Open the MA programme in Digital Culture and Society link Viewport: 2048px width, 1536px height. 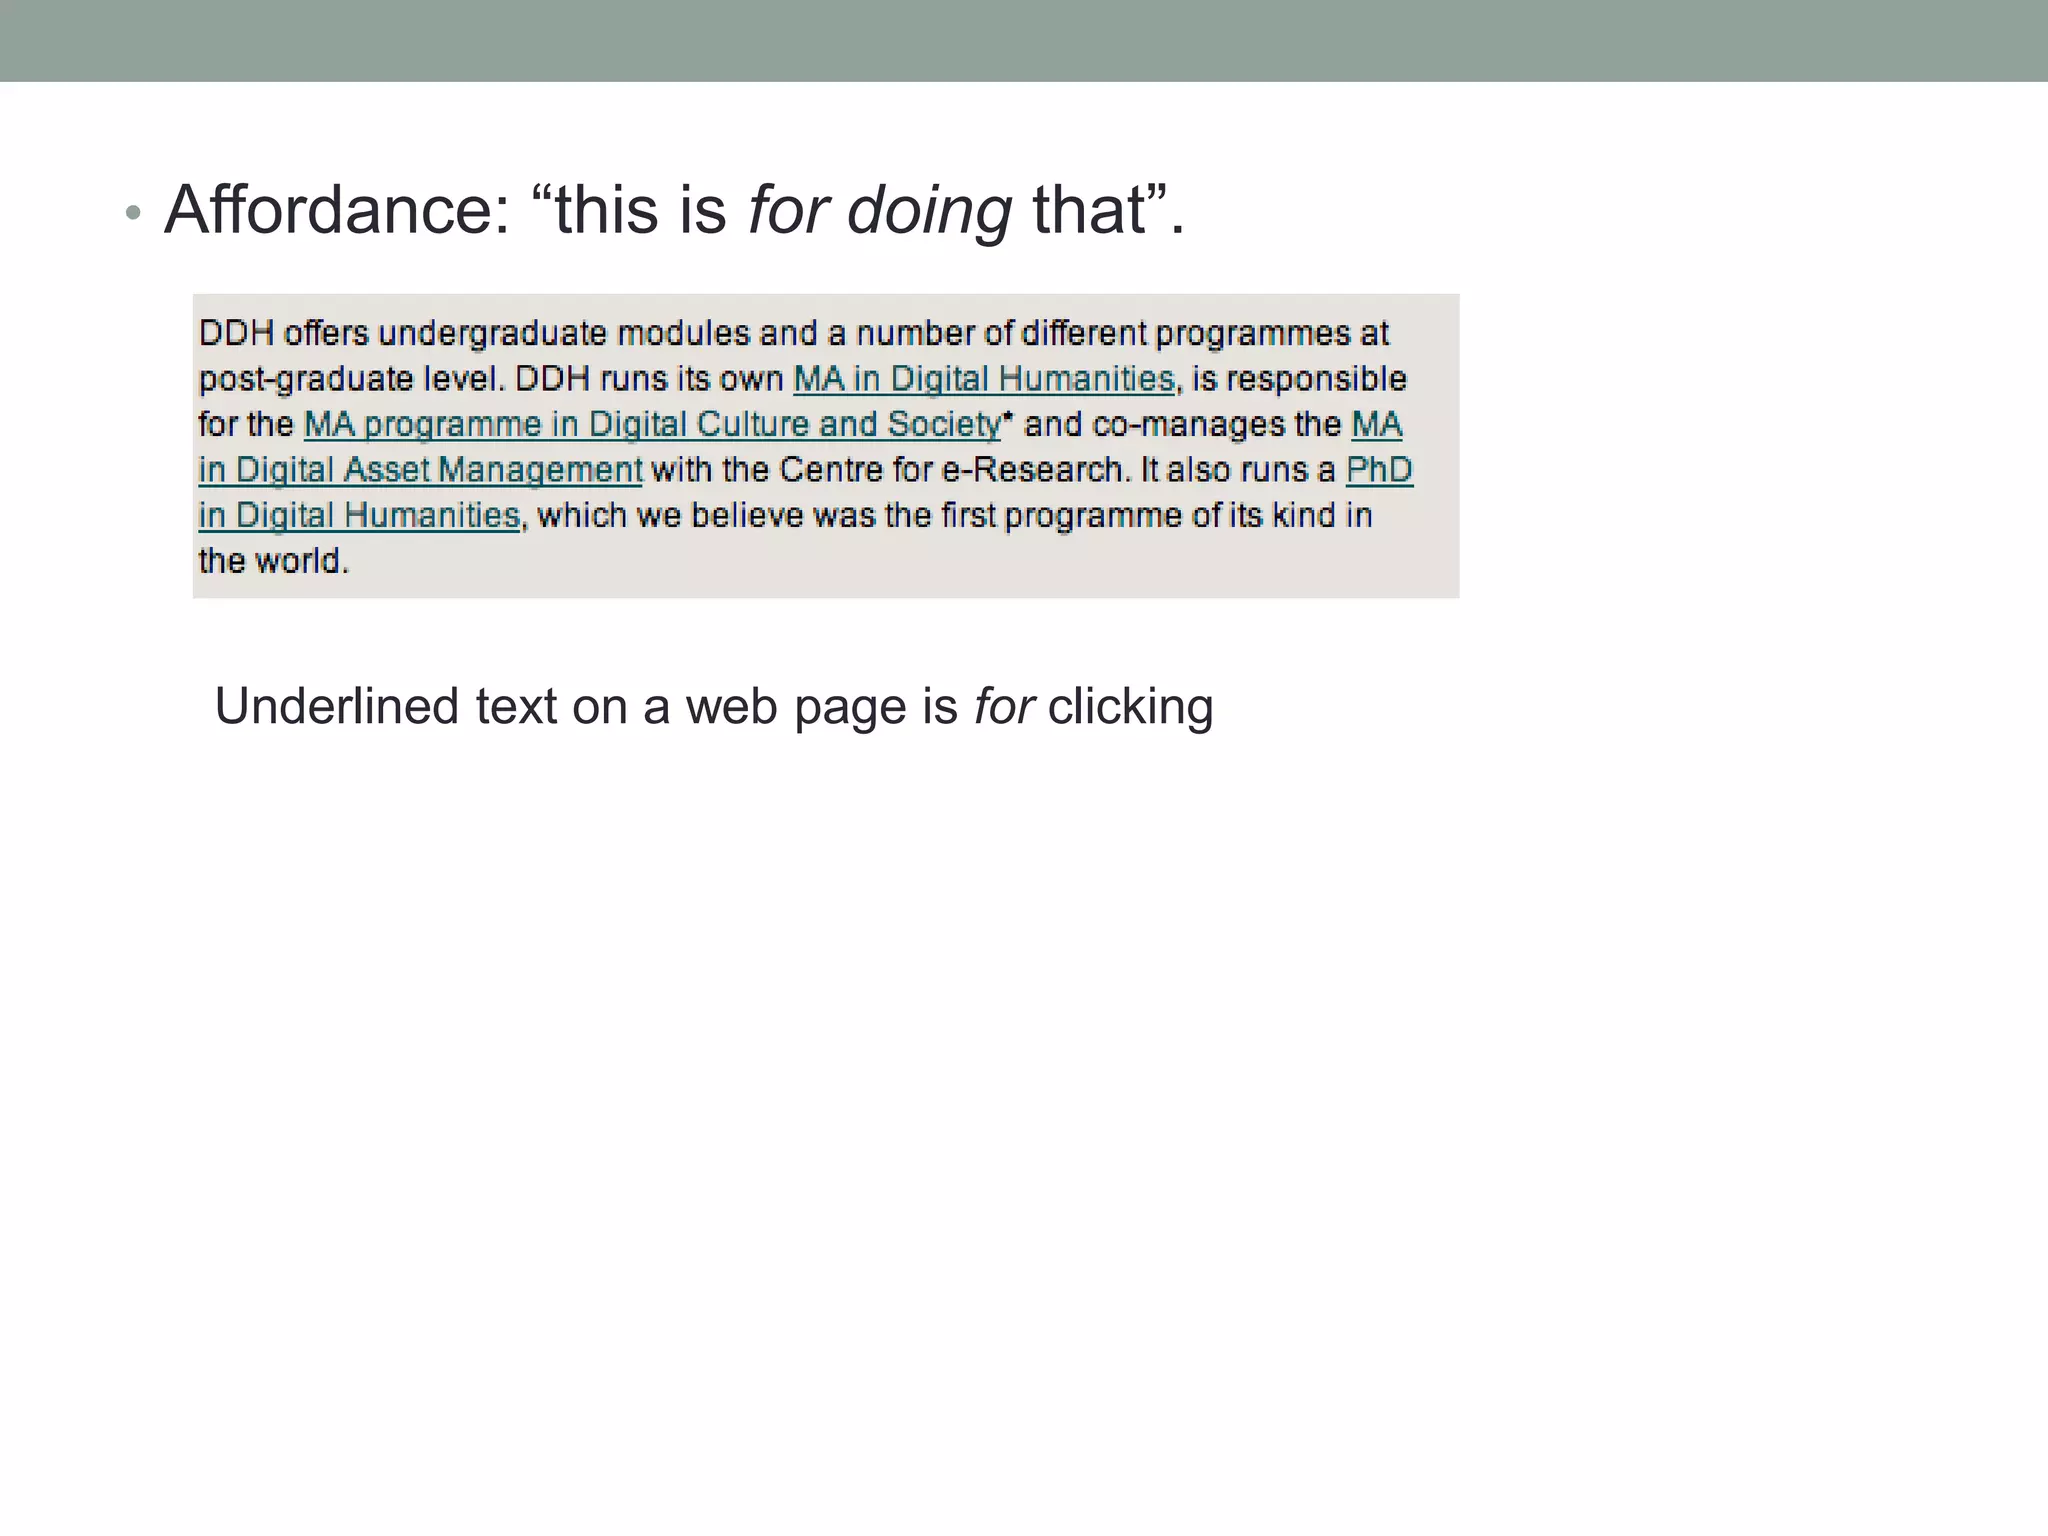click(x=652, y=425)
